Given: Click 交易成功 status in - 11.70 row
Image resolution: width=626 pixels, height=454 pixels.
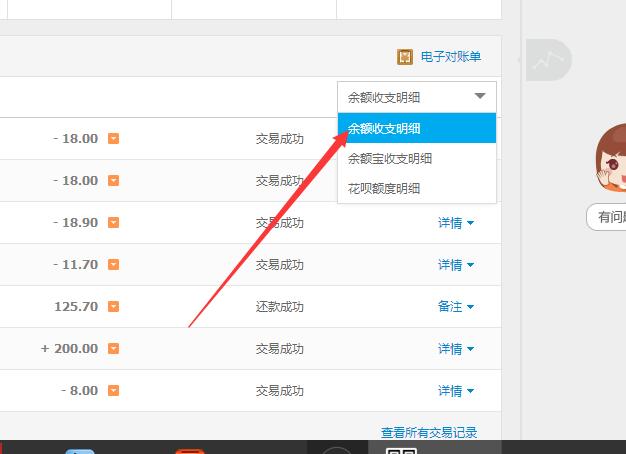Looking at the screenshot, I should tap(280, 265).
